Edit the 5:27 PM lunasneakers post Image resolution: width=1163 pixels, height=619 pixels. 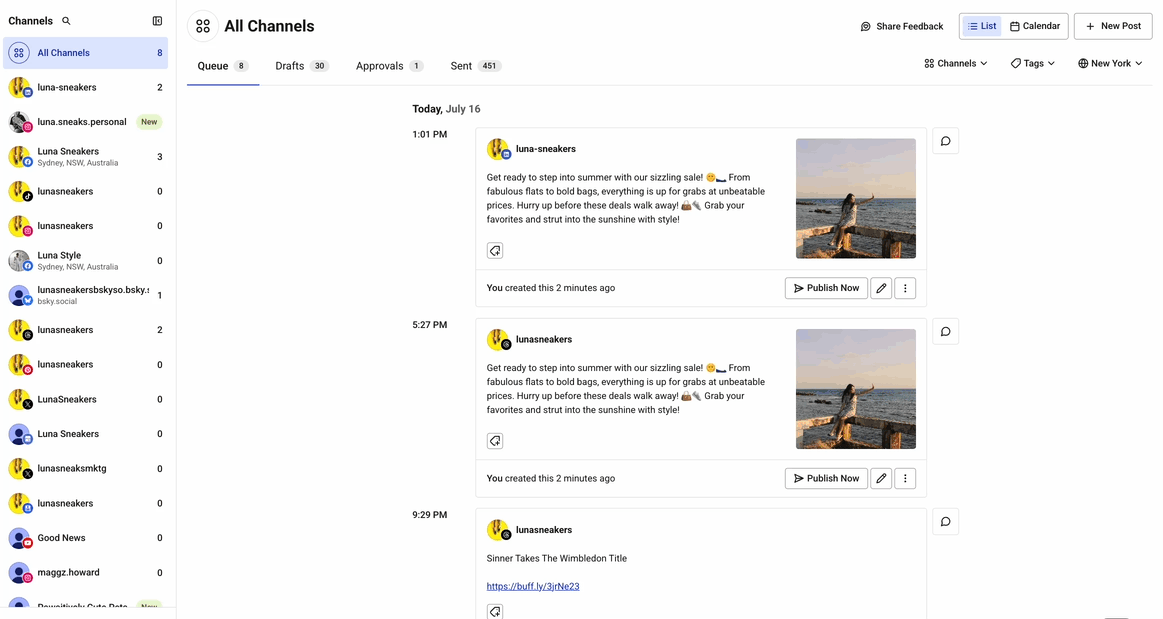[x=881, y=479]
